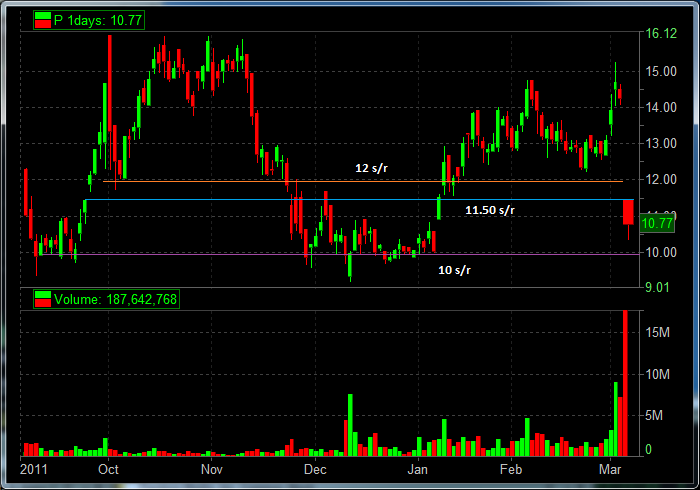Click the green 10.77 current price tag
The width and height of the screenshot is (700, 490).
coord(657,224)
